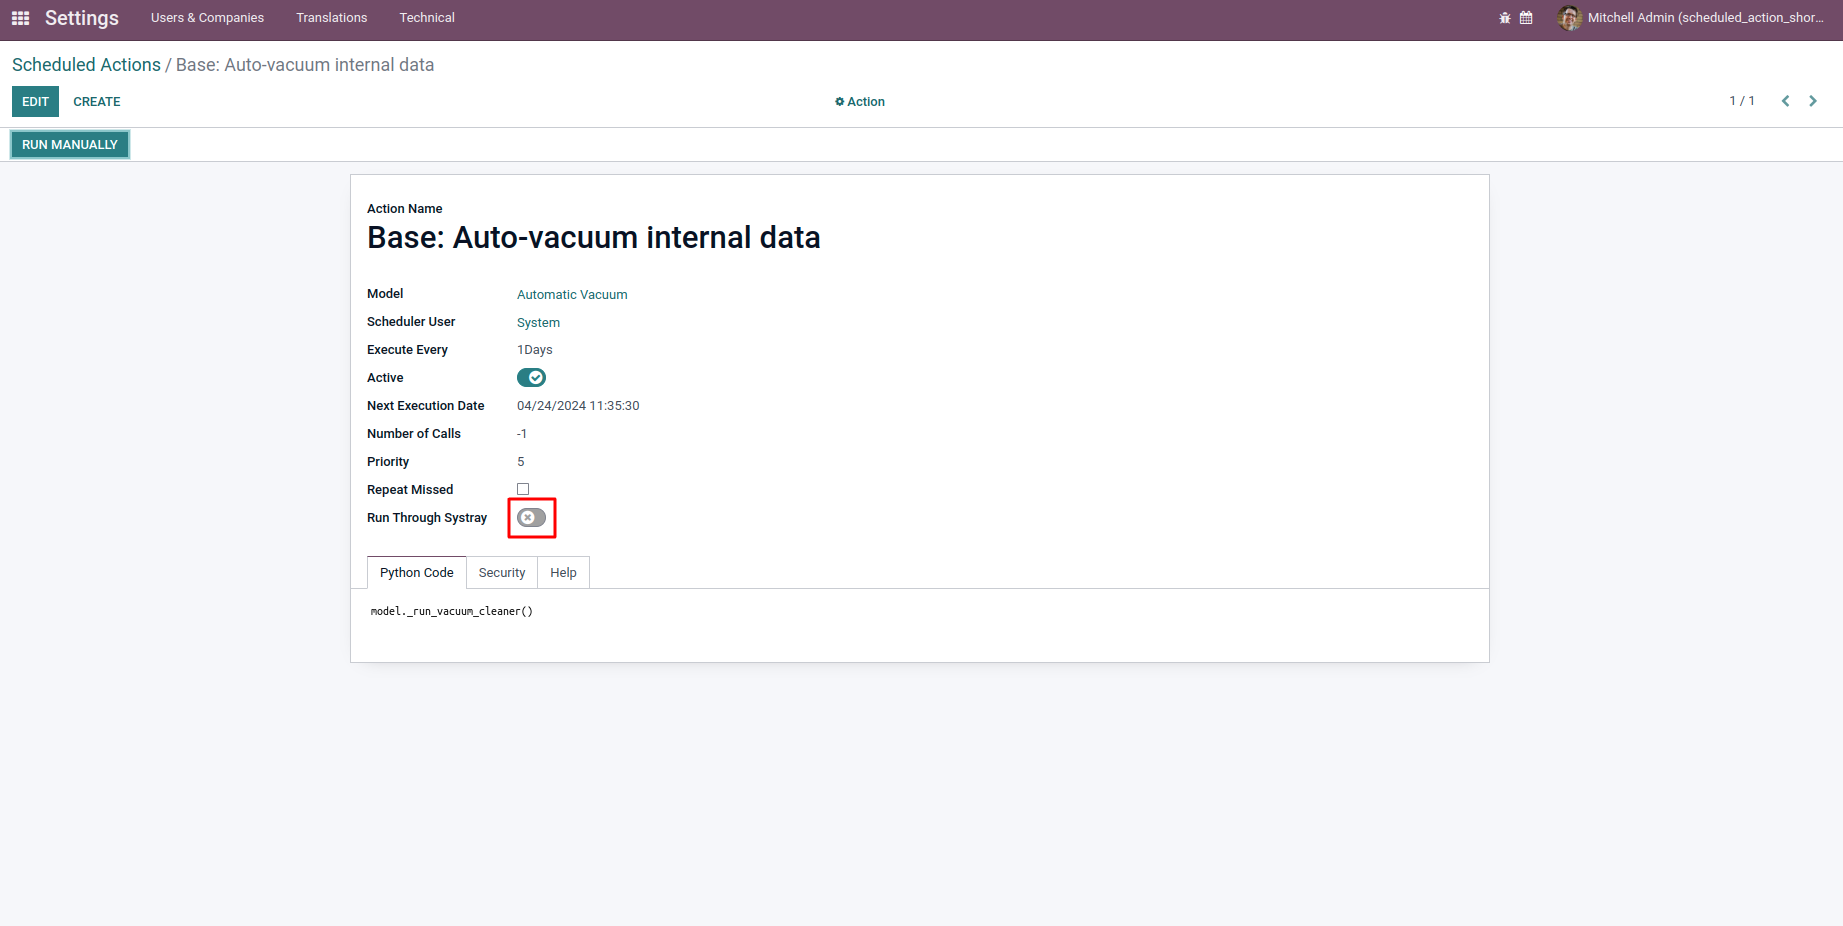Check the Repeat Missed checkbox
The width and height of the screenshot is (1843, 926).
click(x=523, y=490)
